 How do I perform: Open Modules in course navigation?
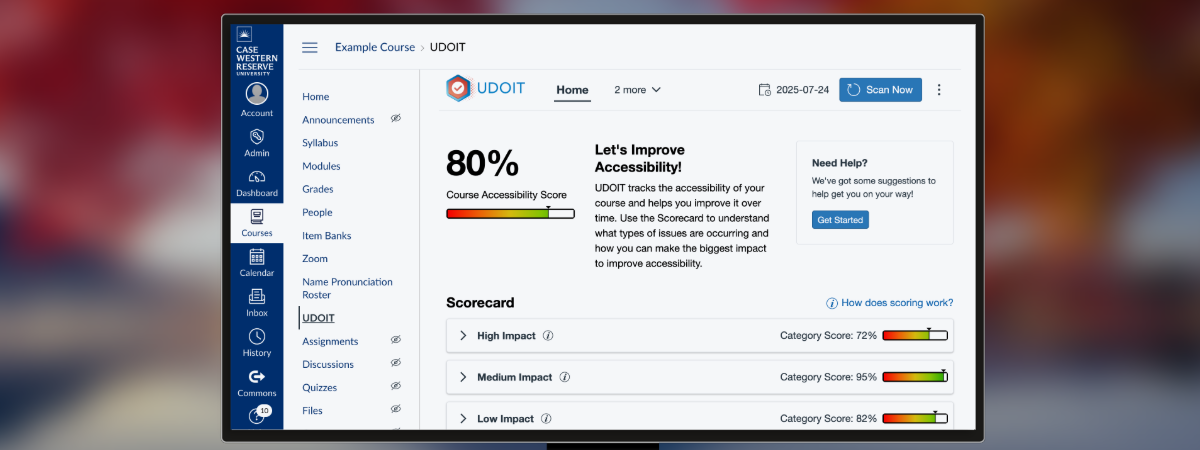[x=321, y=166]
